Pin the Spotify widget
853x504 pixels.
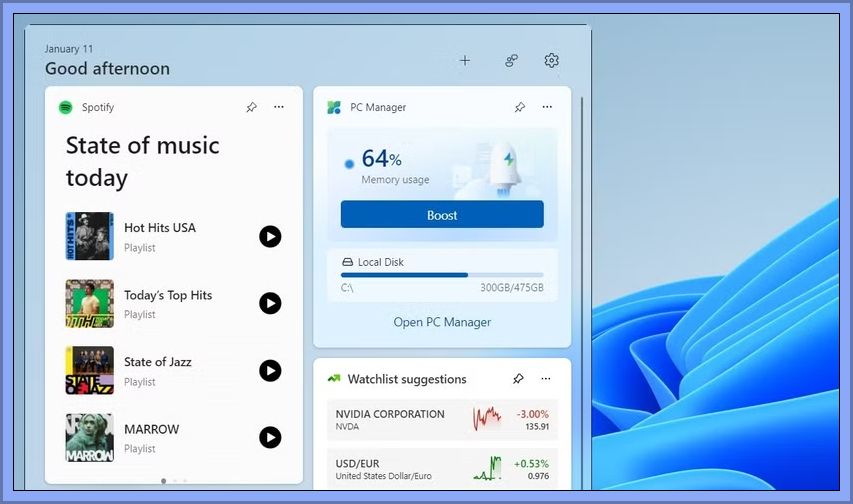click(251, 107)
